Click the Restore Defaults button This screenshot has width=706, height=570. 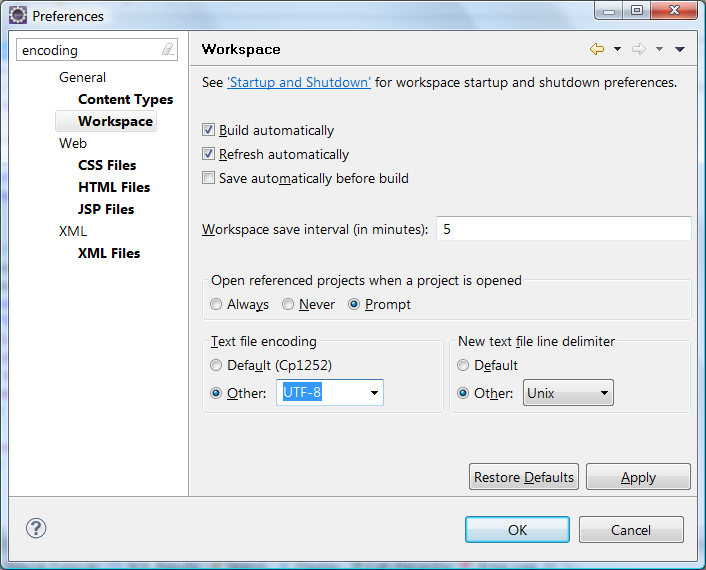pyautogui.click(x=524, y=477)
